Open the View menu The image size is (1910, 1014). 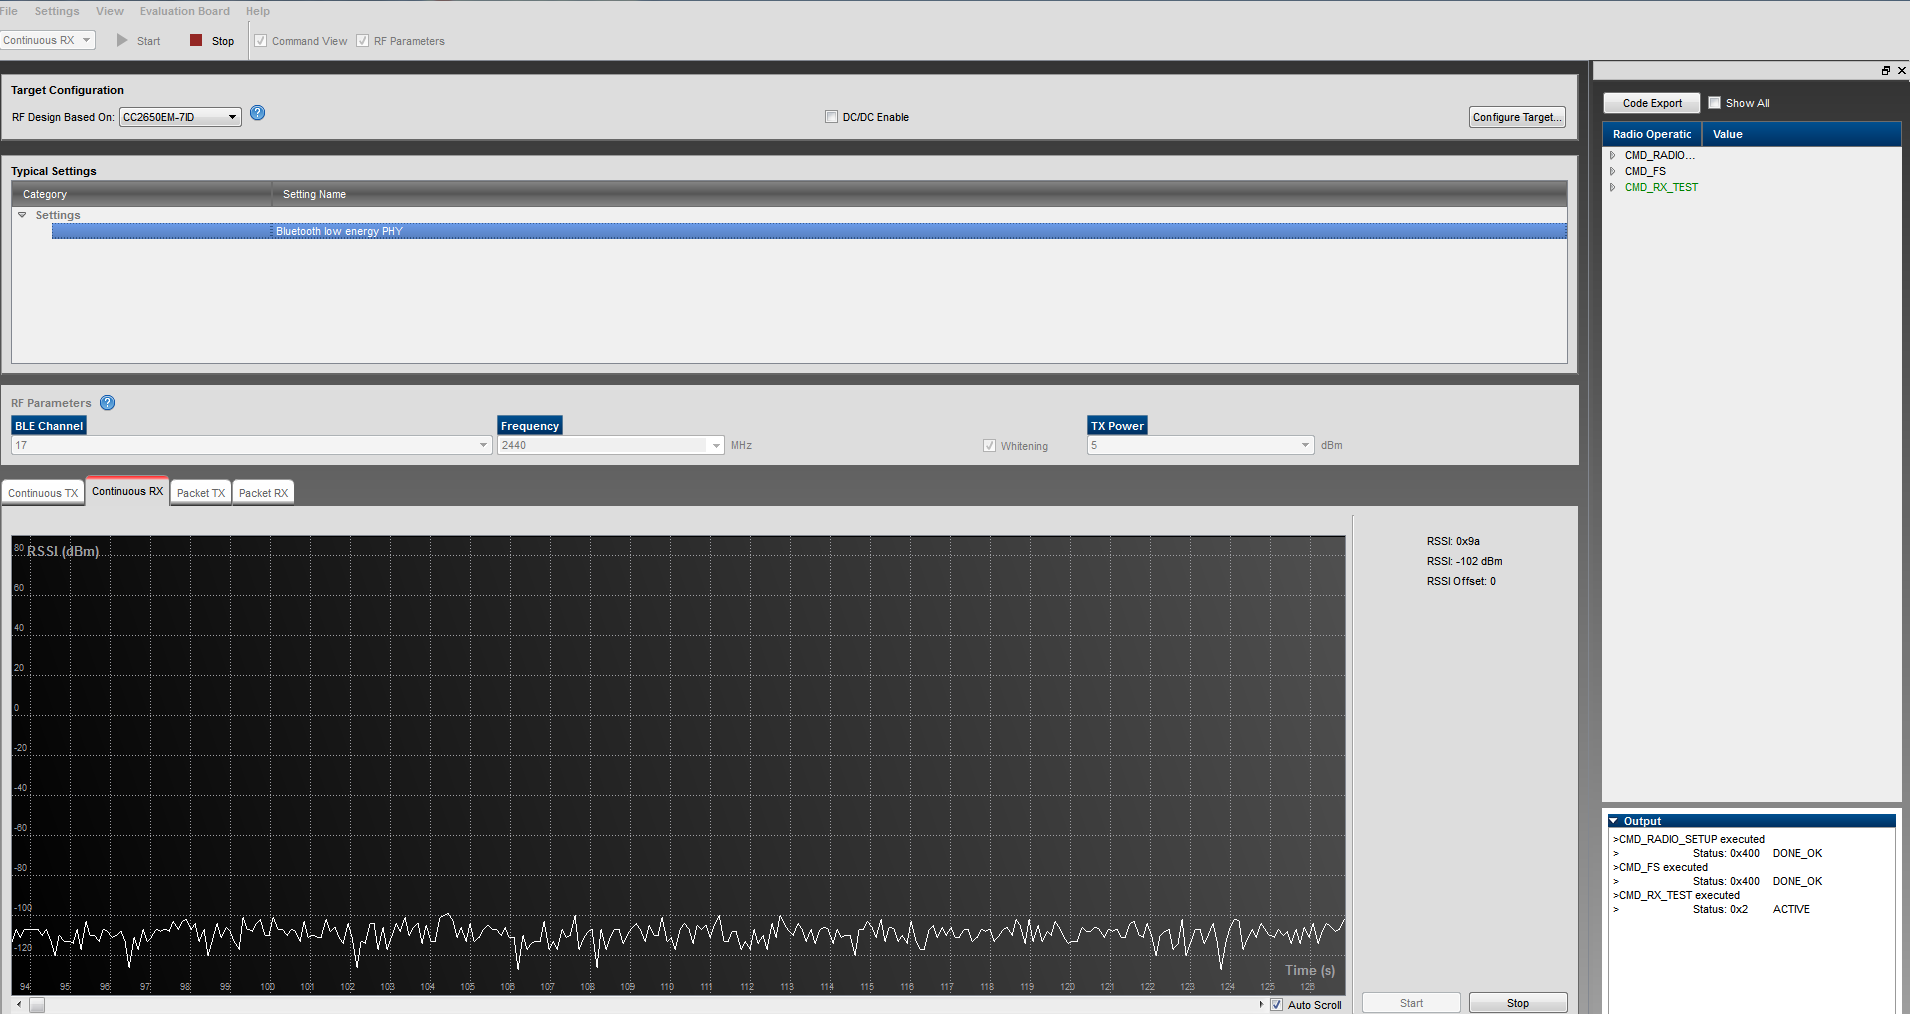(x=110, y=11)
